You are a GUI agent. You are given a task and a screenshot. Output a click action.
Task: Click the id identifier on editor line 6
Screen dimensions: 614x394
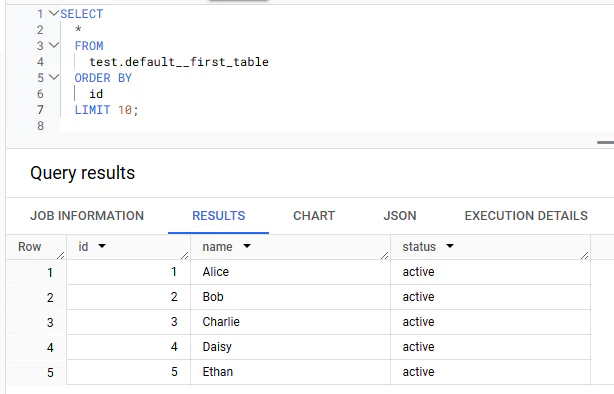[x=96, y=94]
